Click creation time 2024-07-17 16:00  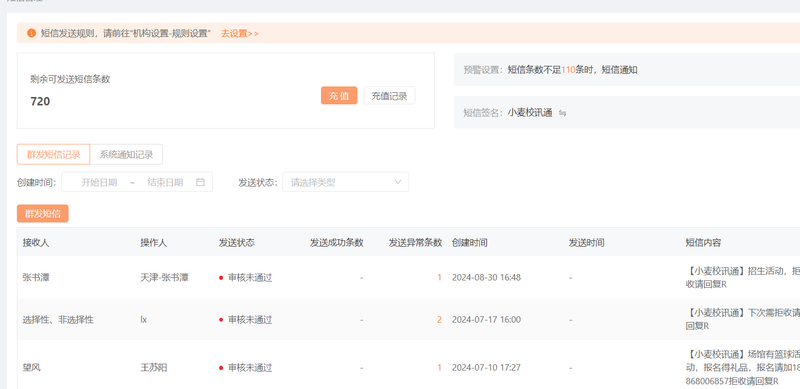(486, 320)
